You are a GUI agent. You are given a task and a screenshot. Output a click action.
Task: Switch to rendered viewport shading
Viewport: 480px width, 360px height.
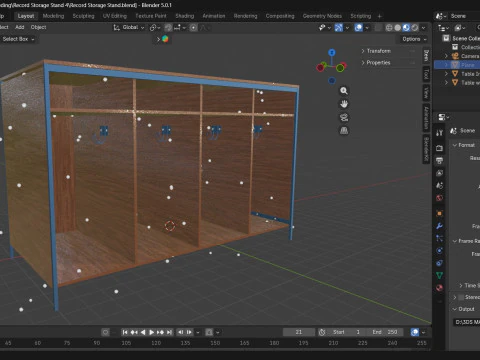point(415,27)
